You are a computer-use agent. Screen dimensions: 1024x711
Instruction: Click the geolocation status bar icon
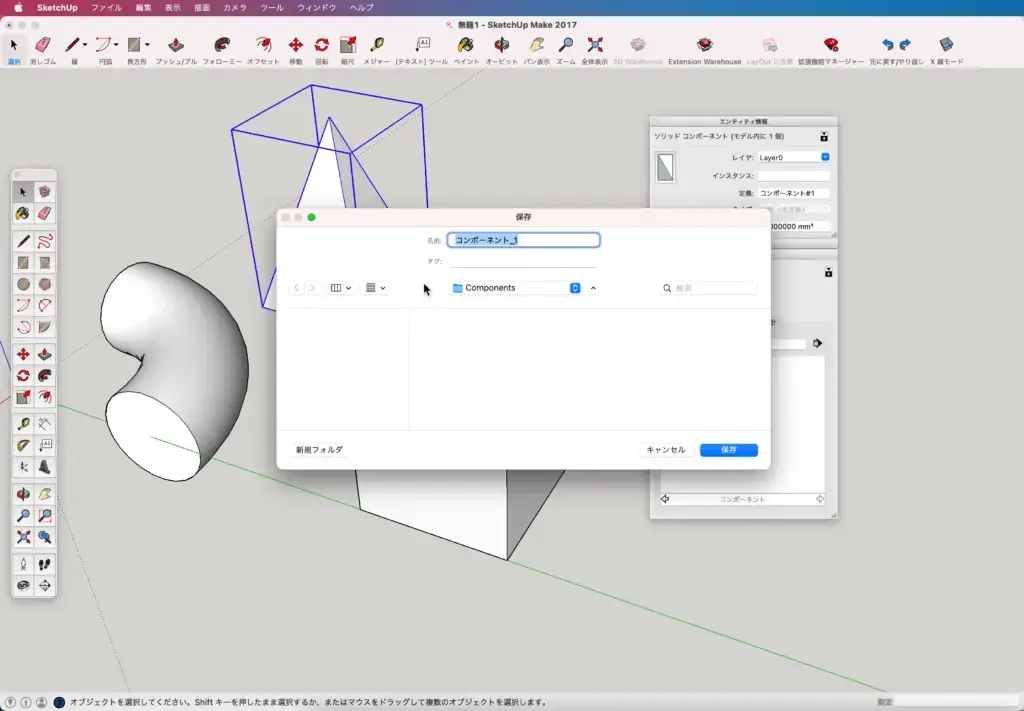click(x=10, y=703)
